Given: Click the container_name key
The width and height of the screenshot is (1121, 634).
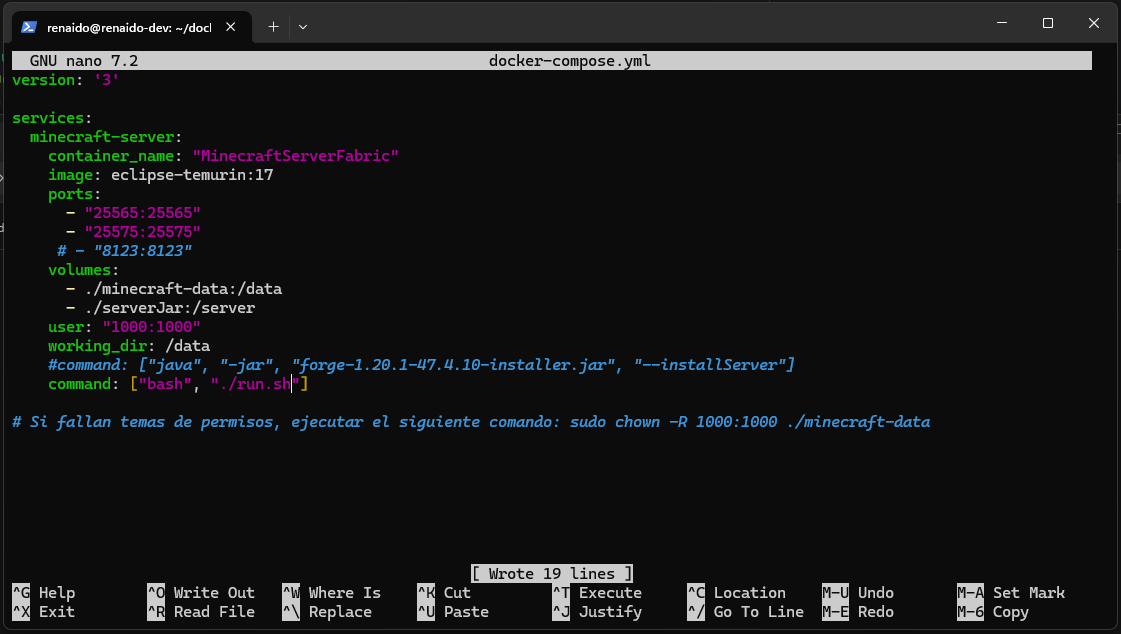Looking at the screenshot, I should [x=111, y=156].
